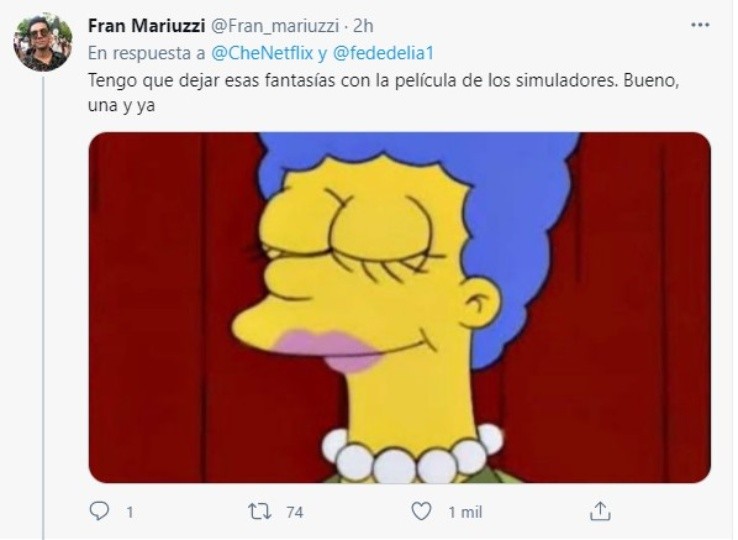Click the retweet count 74
Viewport: 738px width, 540px height.
click(295, 512)
